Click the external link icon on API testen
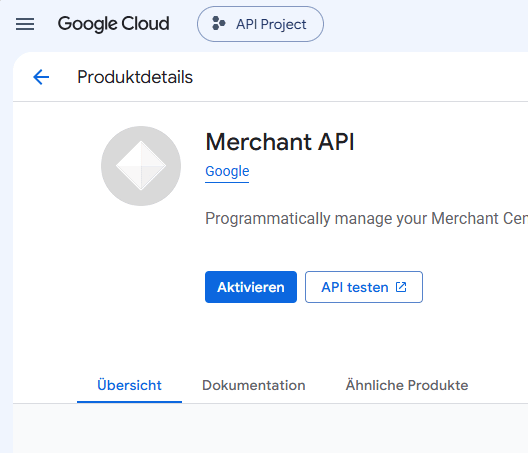 tap(401, 287)
